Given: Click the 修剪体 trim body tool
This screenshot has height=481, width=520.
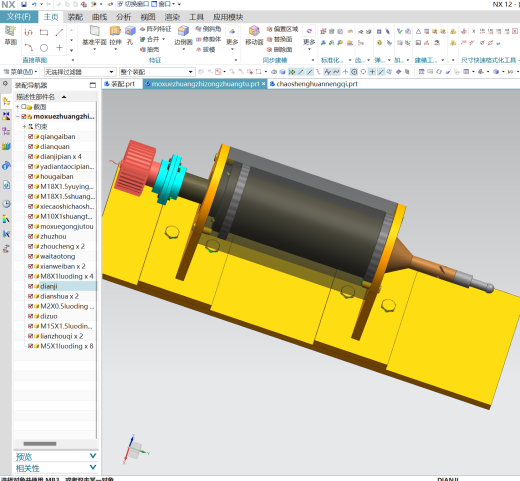Looking at the screenshot, I should pyautogui.click(x=208, y=39).
